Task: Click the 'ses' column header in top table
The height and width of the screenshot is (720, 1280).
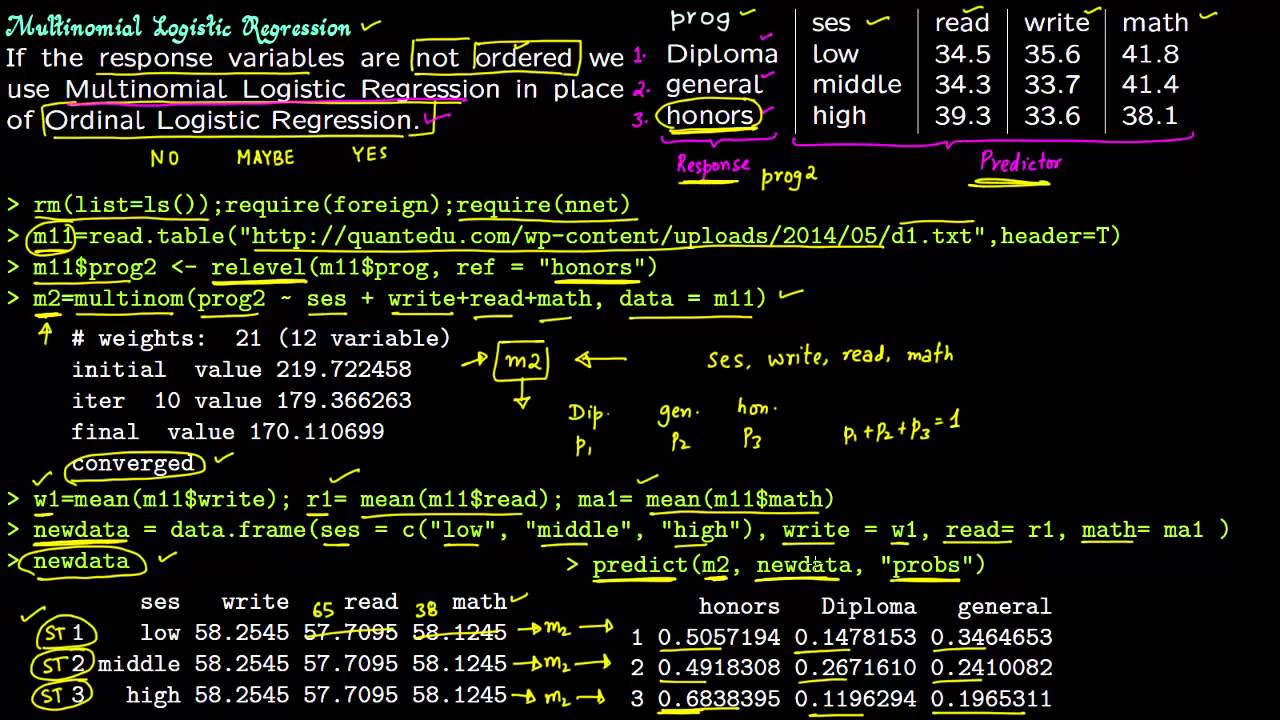Action: (831, 23)
